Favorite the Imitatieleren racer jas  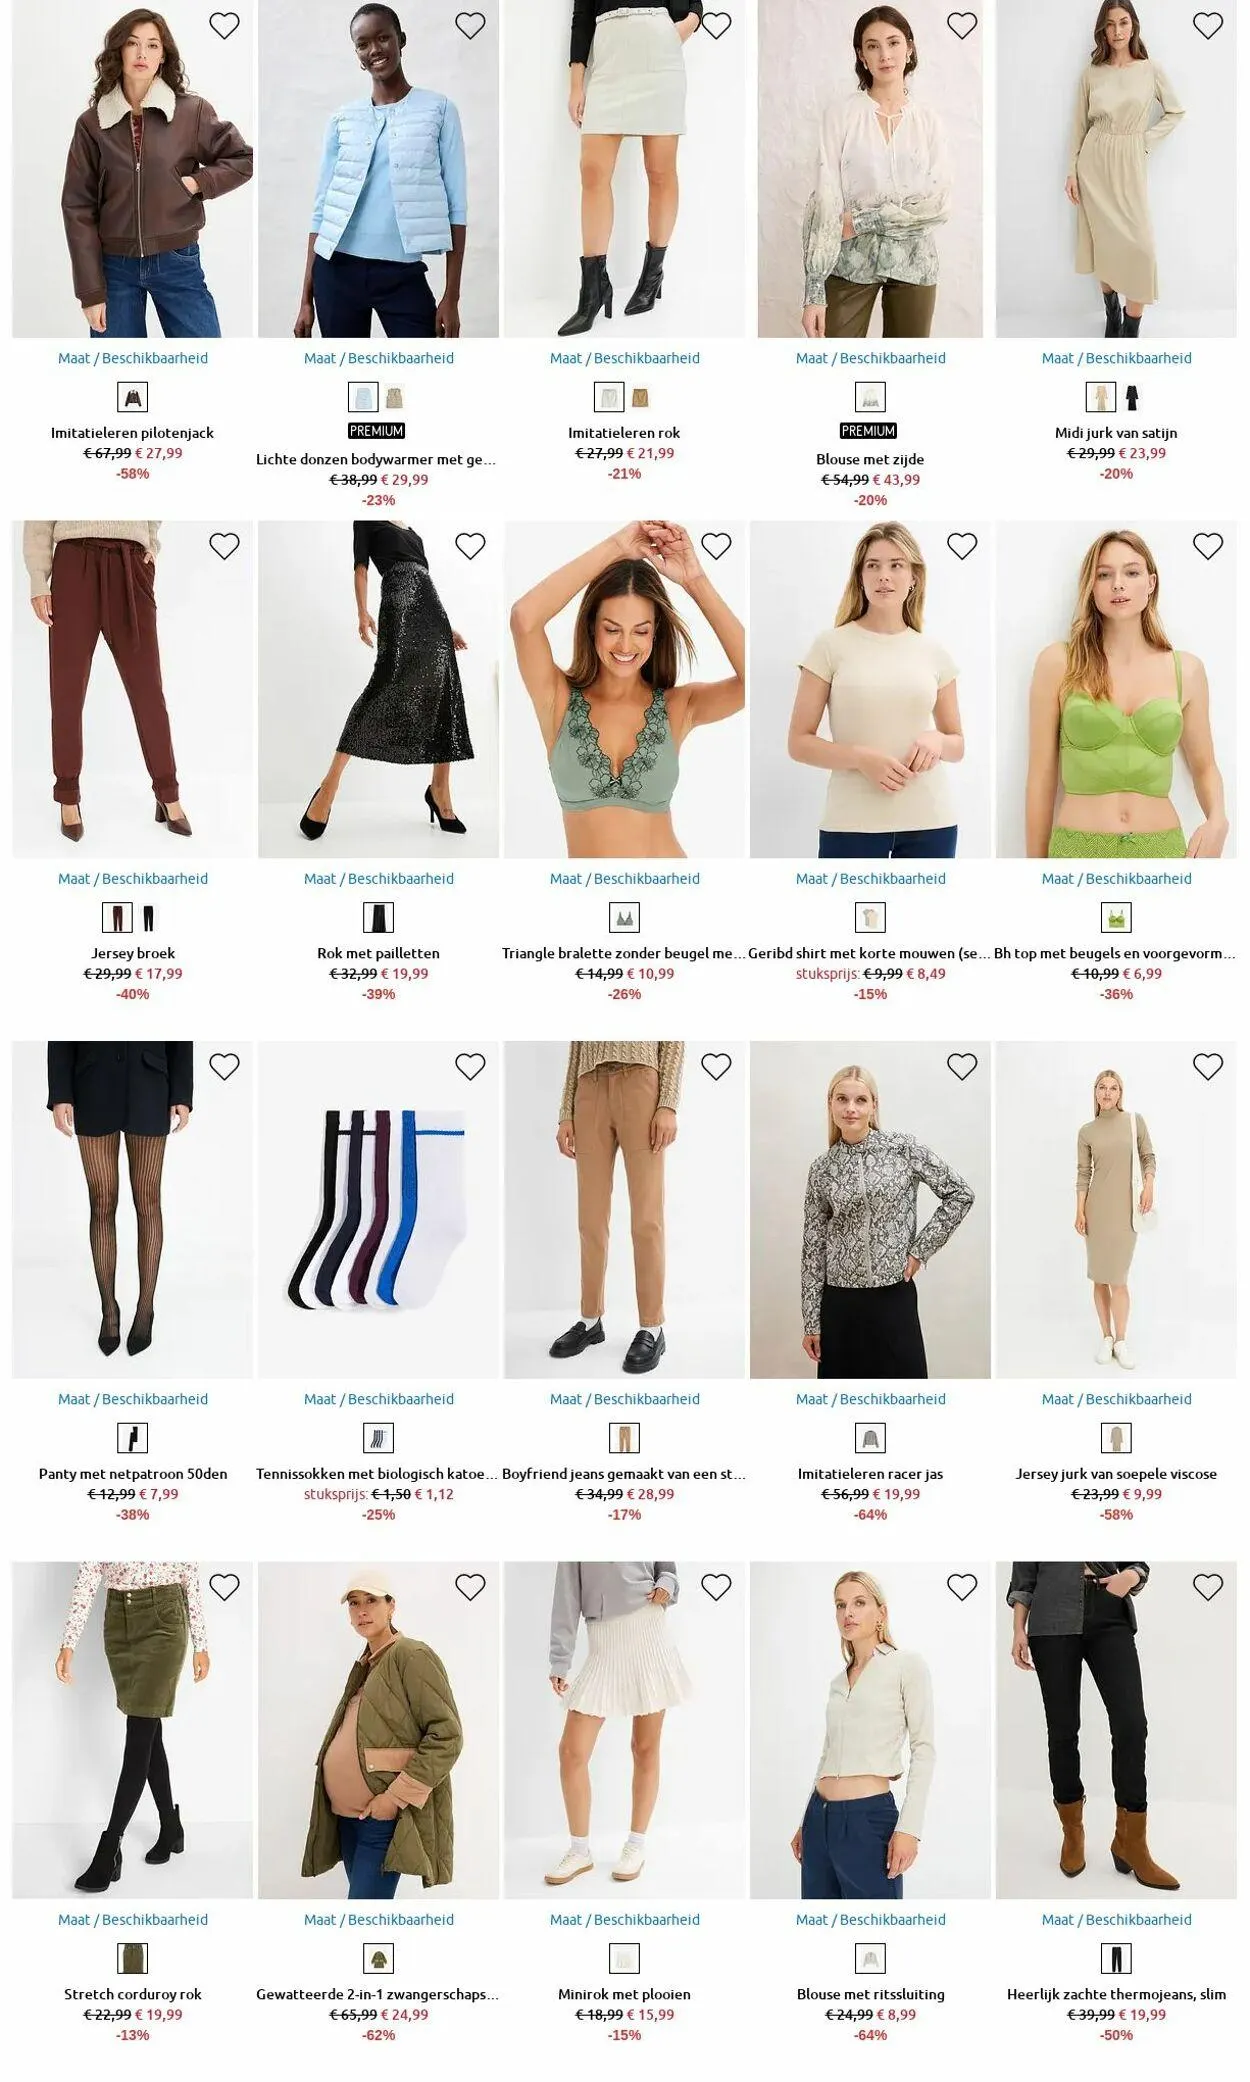(962, 1067)
